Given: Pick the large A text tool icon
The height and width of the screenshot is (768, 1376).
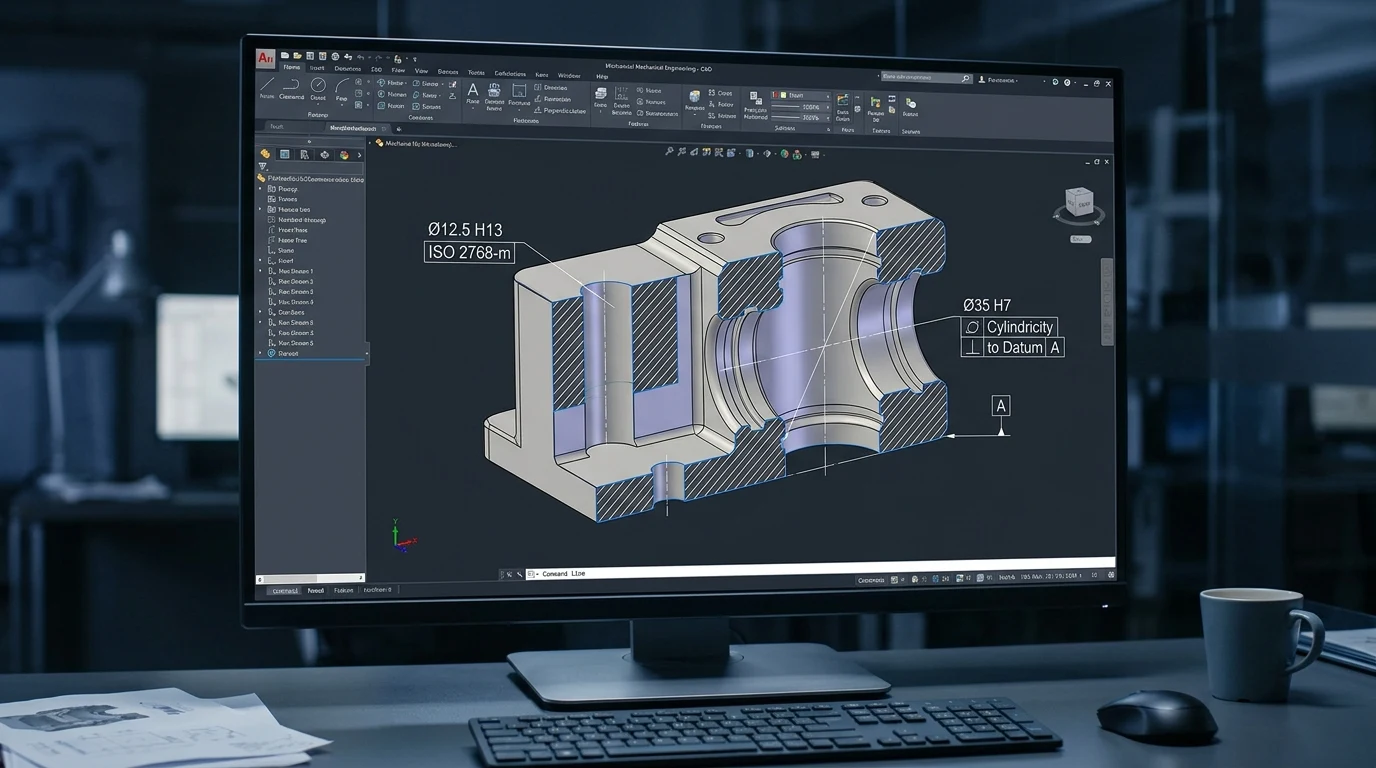Looking at the screenshot, I should (x=473, y=91).
